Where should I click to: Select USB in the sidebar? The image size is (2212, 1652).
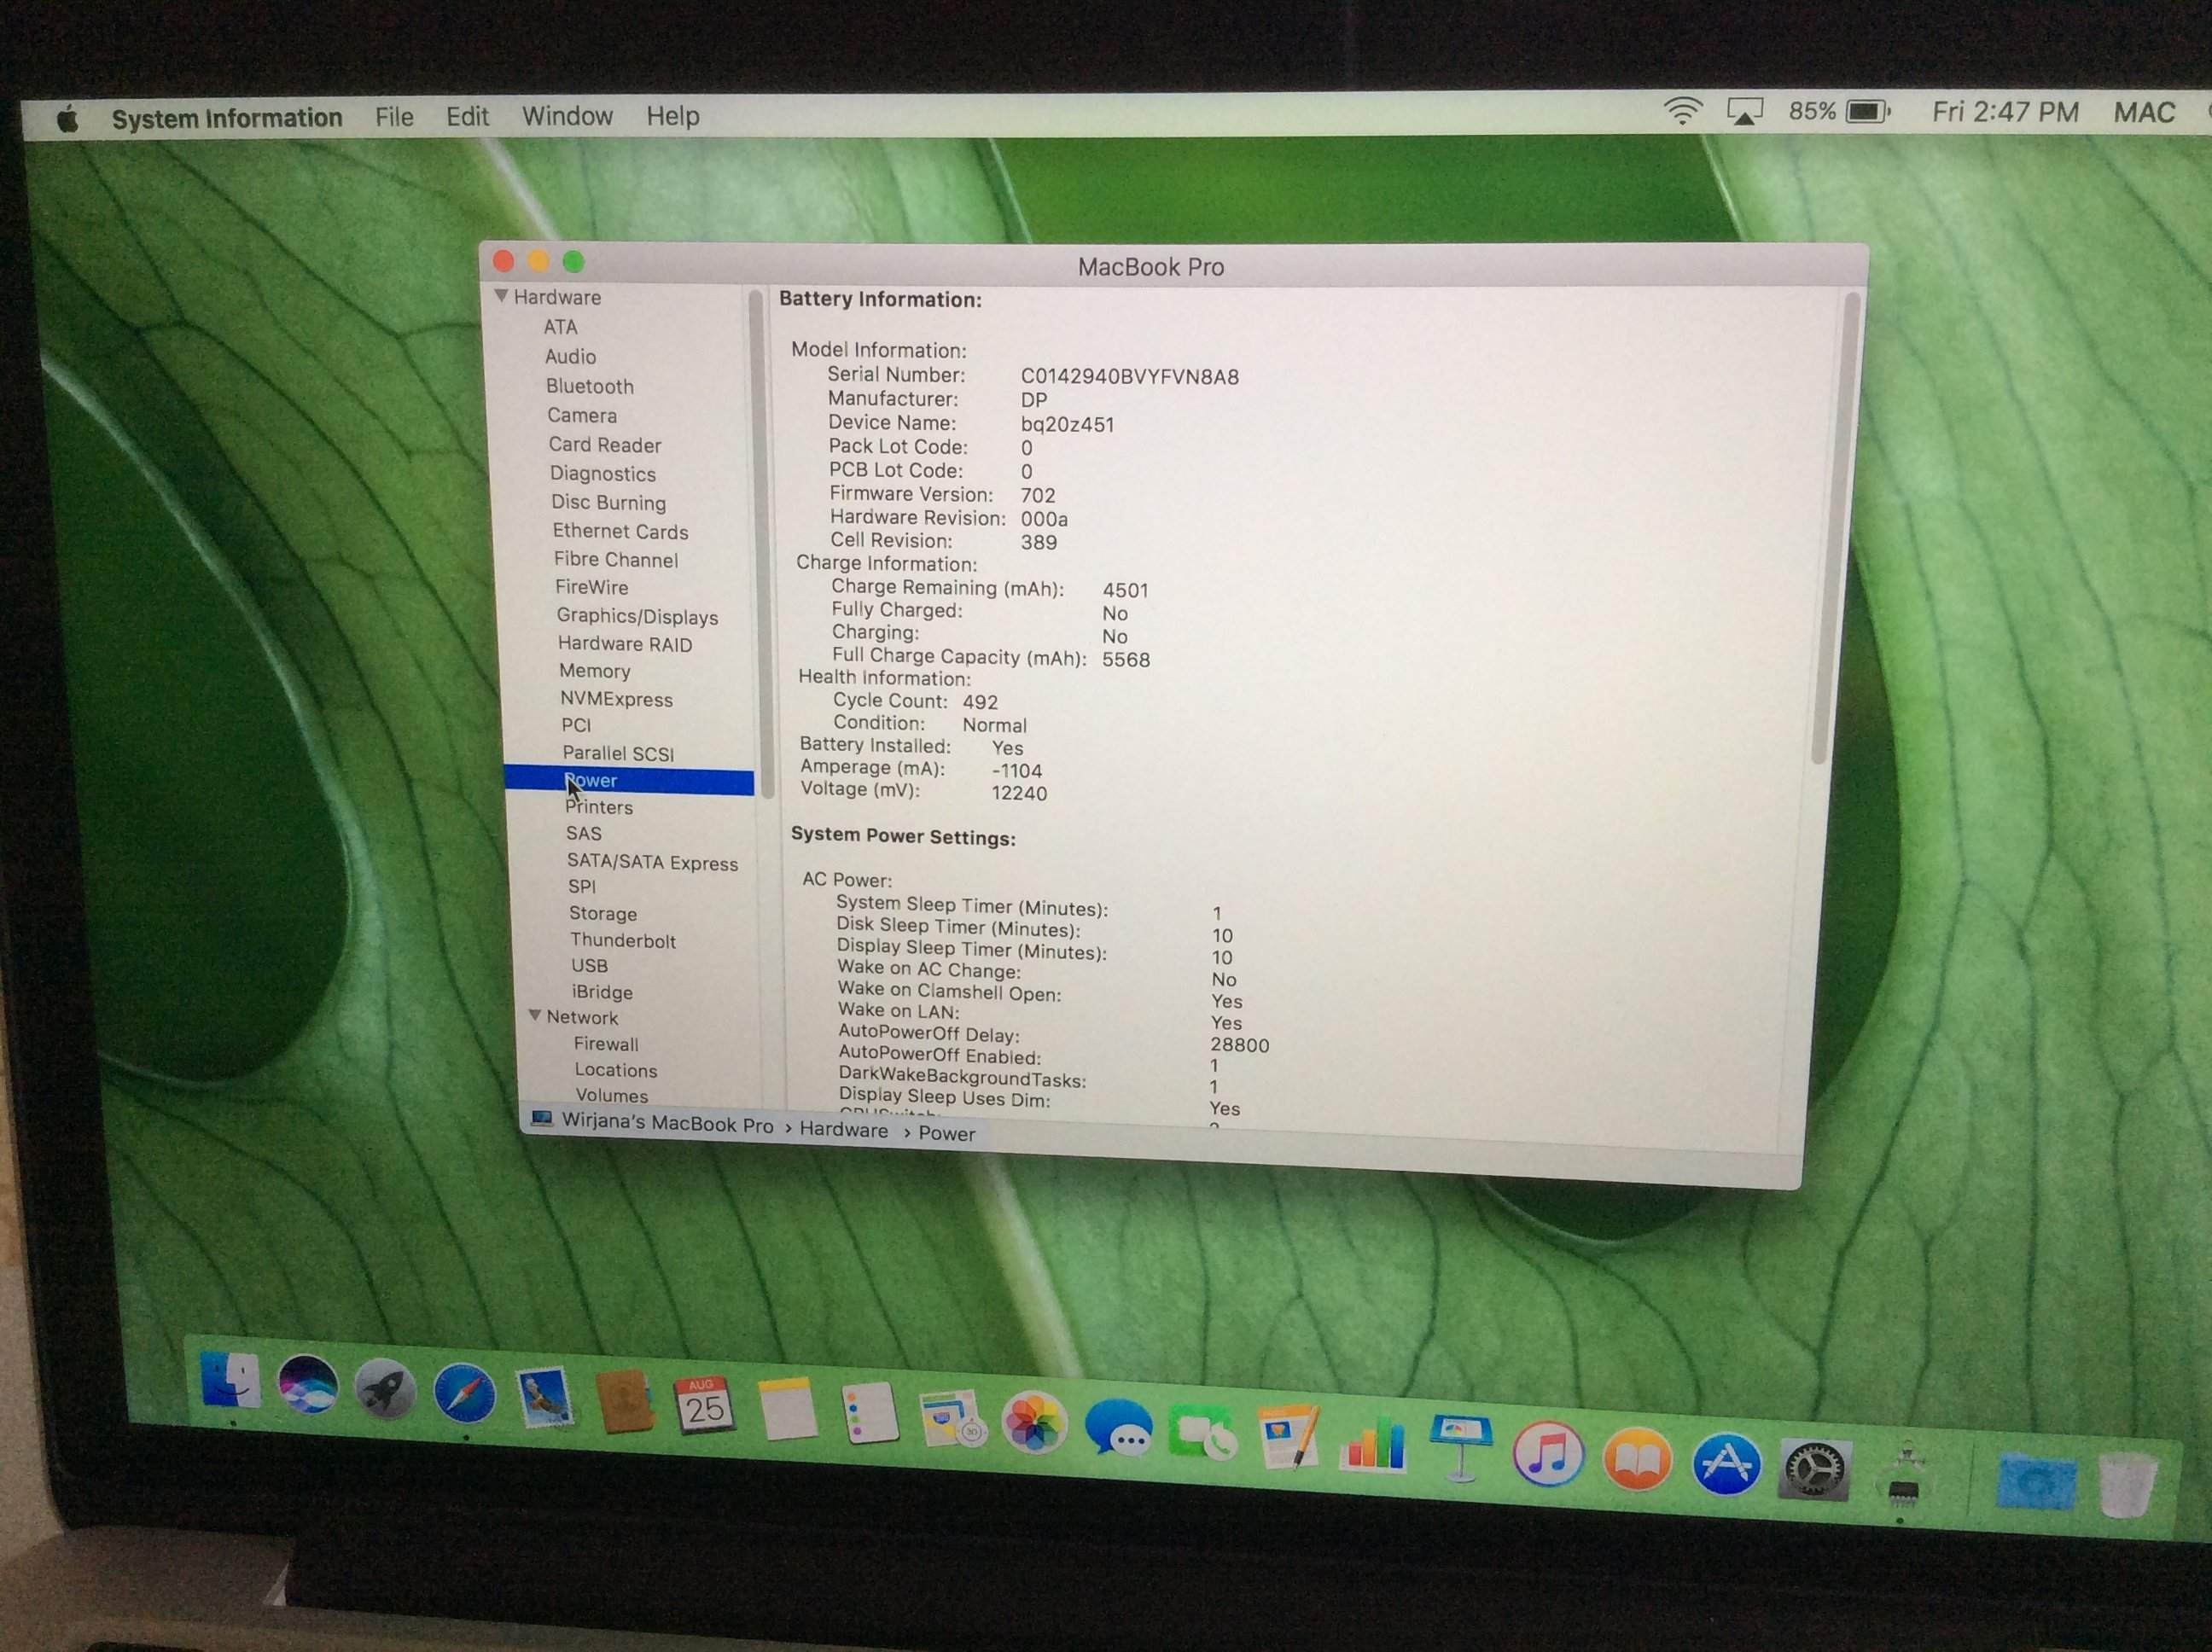589,966
